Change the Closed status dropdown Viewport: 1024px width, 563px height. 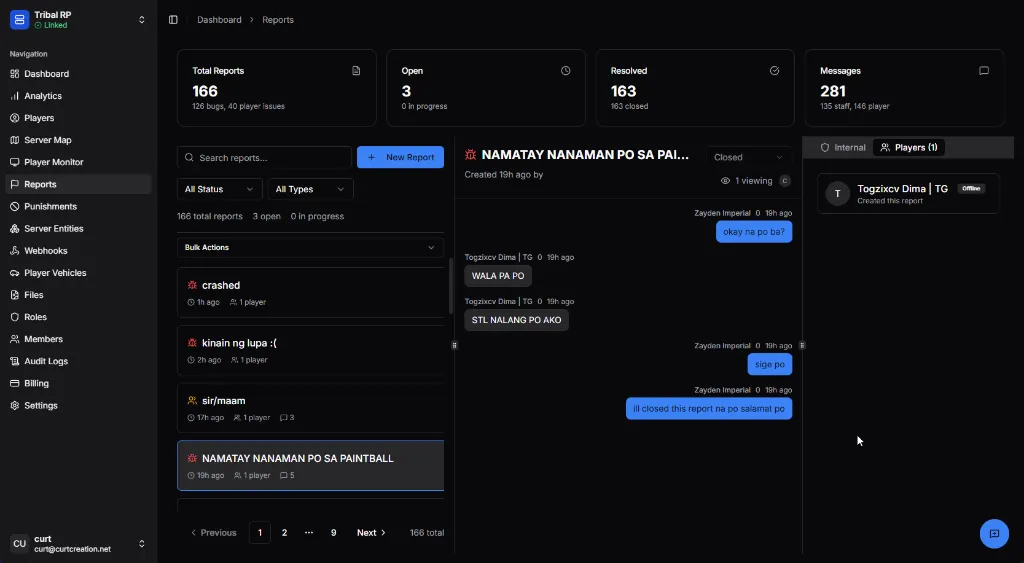748,157
